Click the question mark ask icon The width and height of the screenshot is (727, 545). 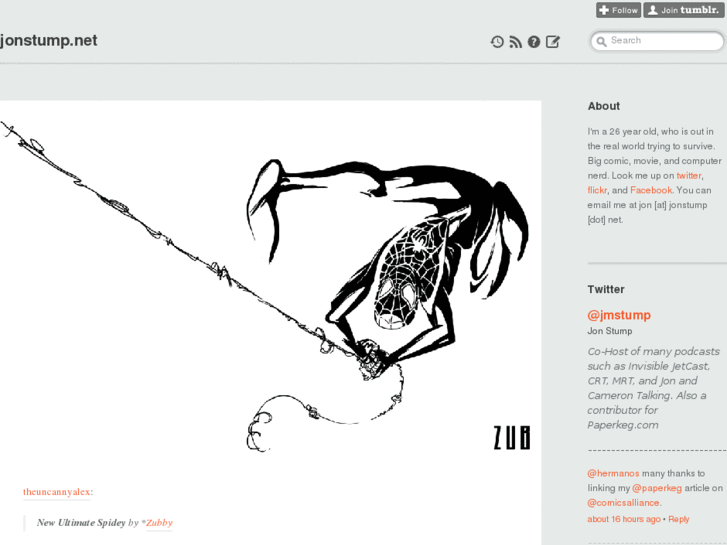[x=534, y=42]
